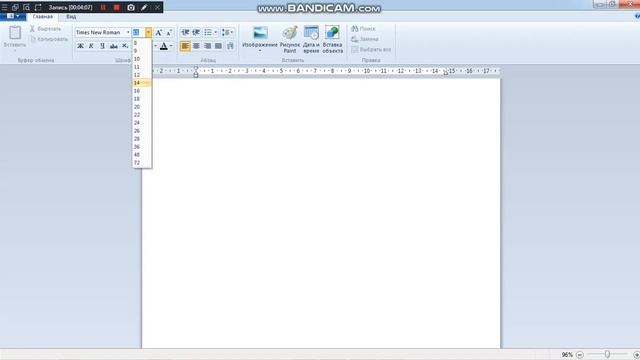Take a screenshot with Bandicam camera icon

(131, 7)
